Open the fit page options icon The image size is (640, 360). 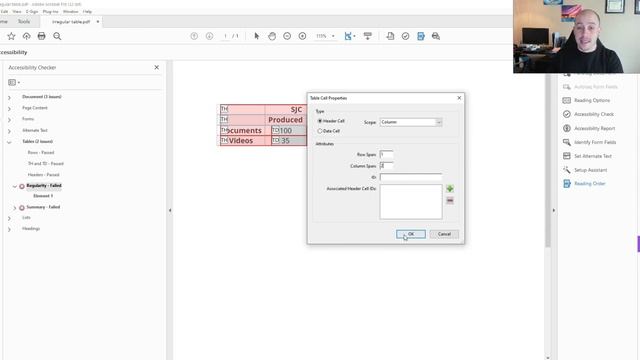pyautogui.click(x=349, y=36)
